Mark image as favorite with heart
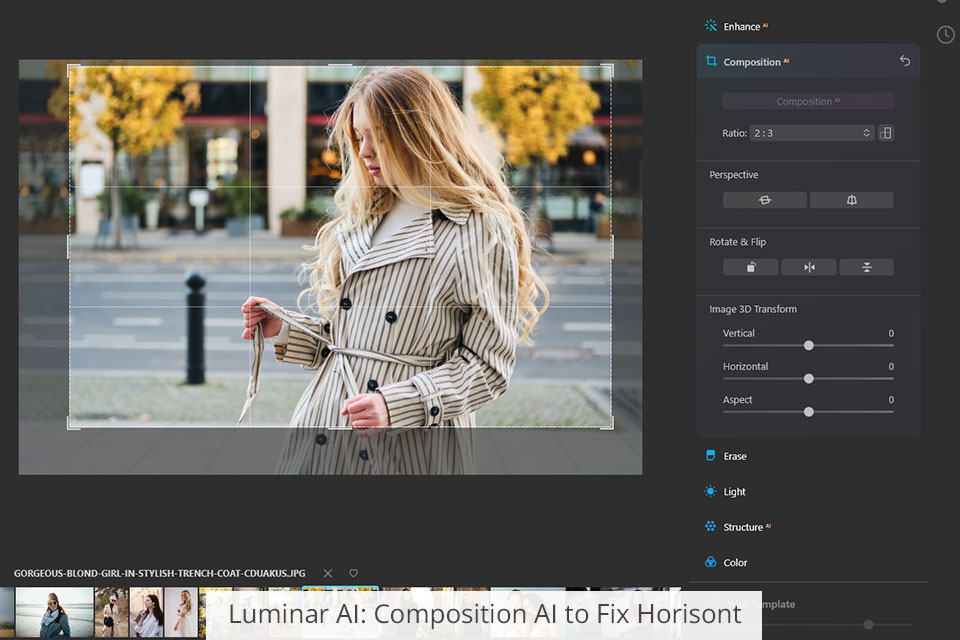The image size is (960, 640). [x=353, y=573]
